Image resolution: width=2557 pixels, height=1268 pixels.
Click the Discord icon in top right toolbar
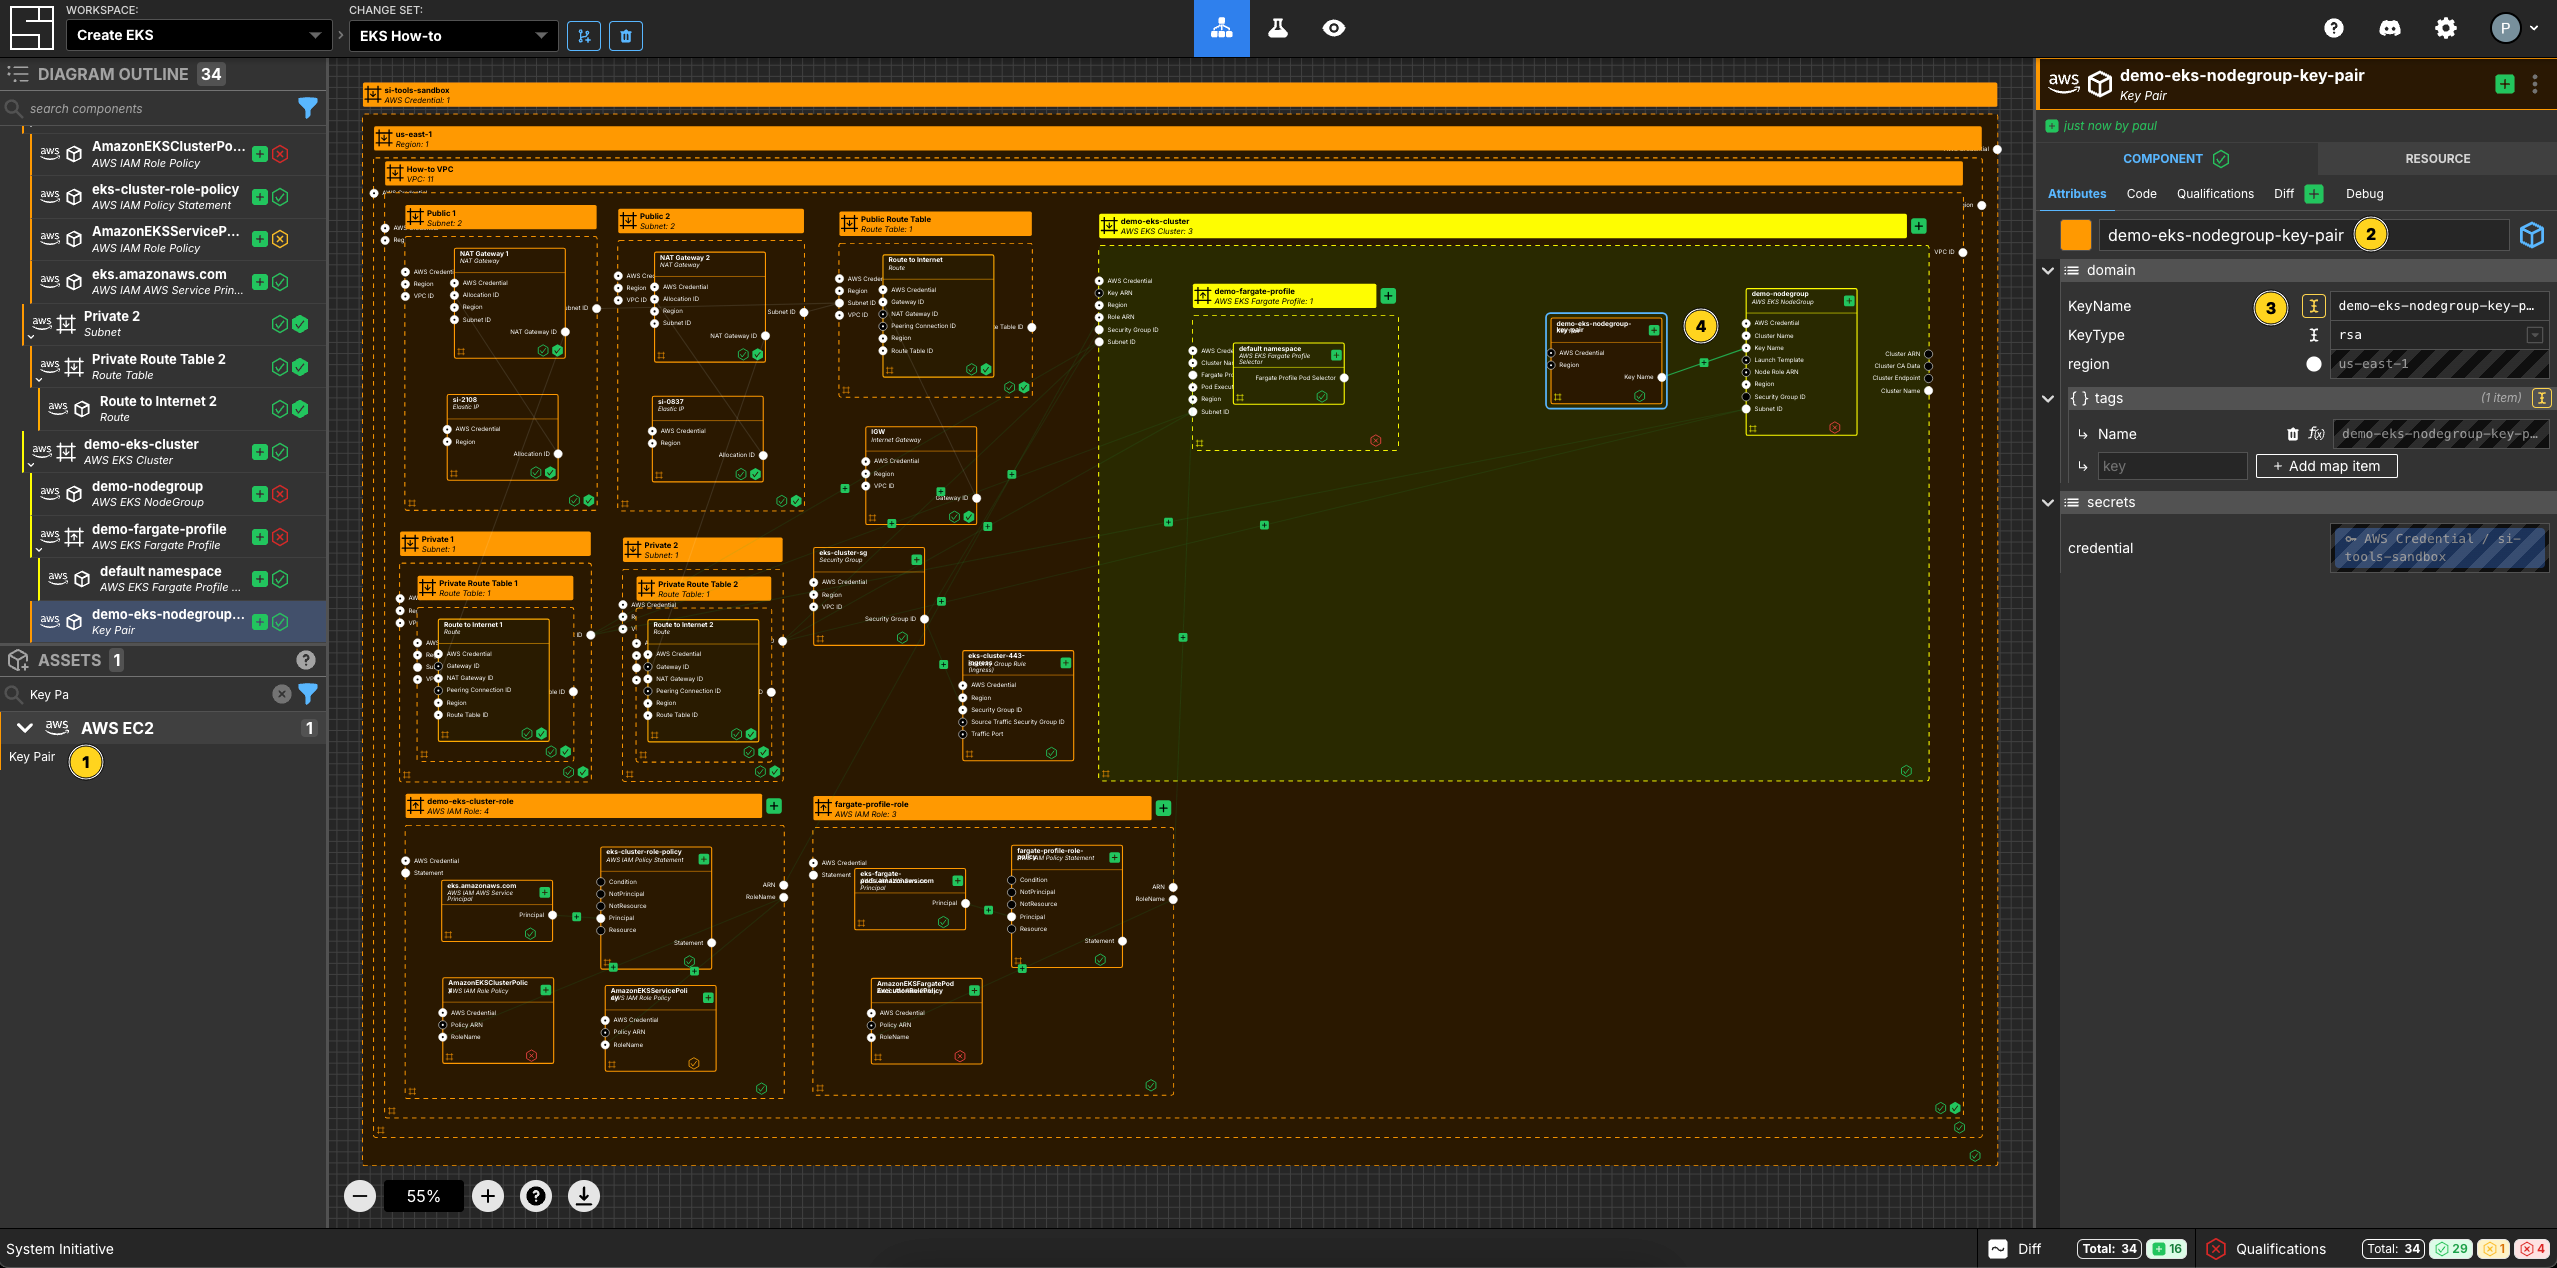coord(2386,26)
